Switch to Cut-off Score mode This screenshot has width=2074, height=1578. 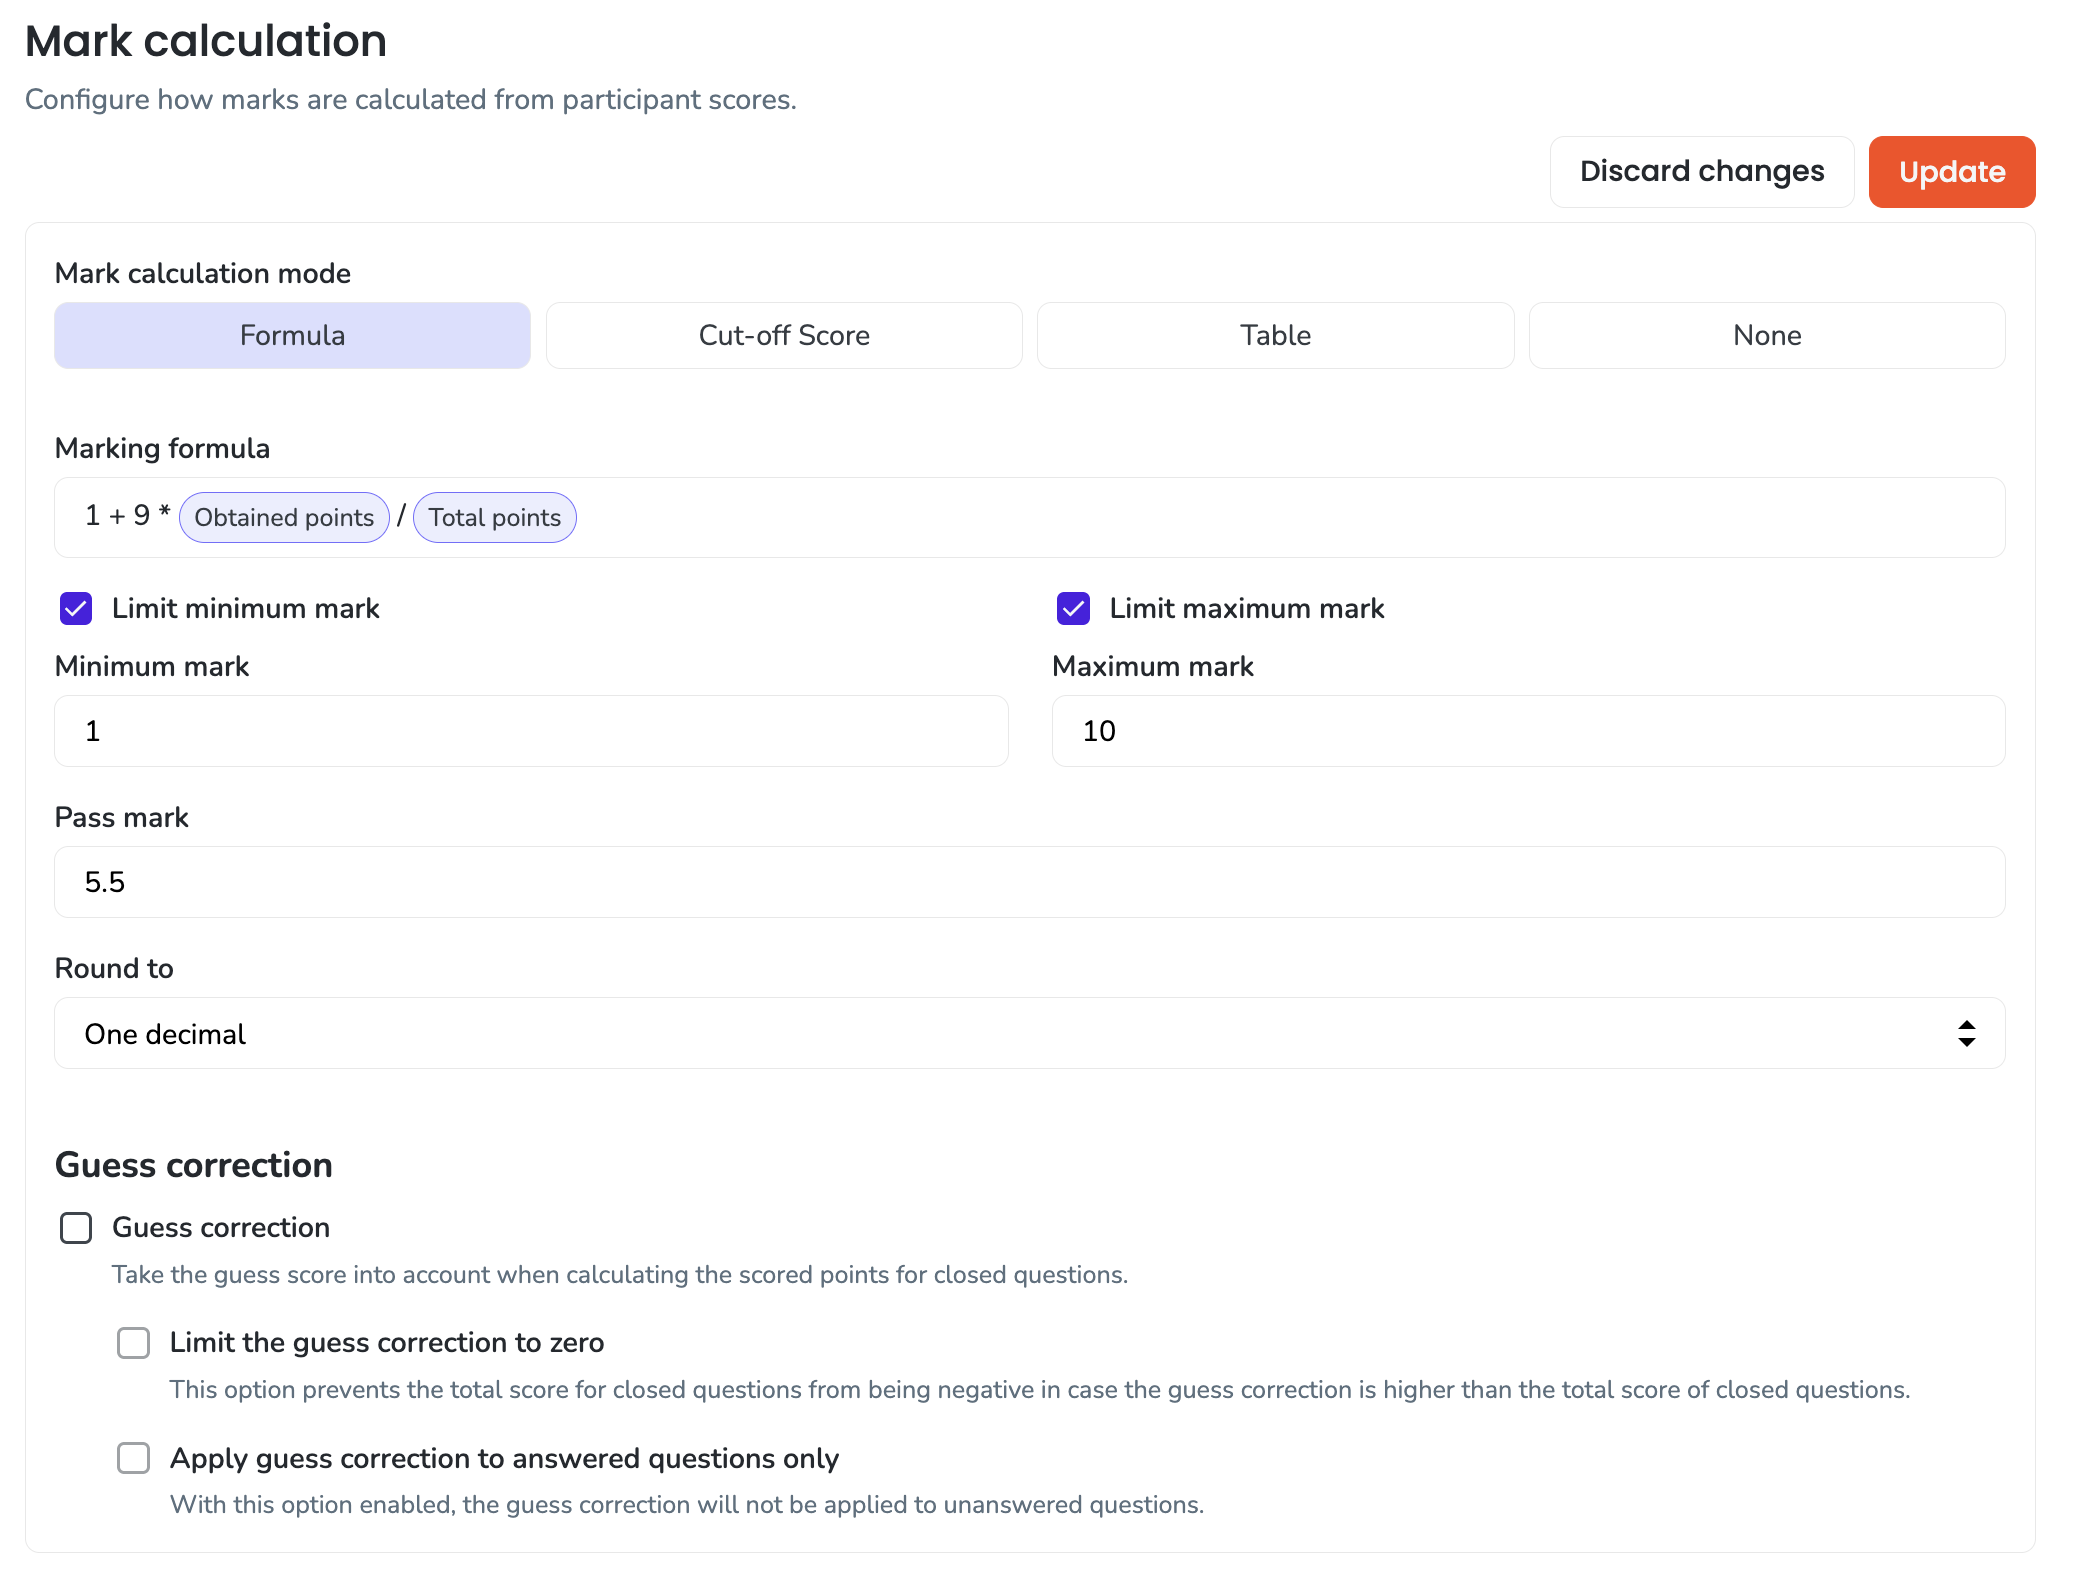pos(784,336)
